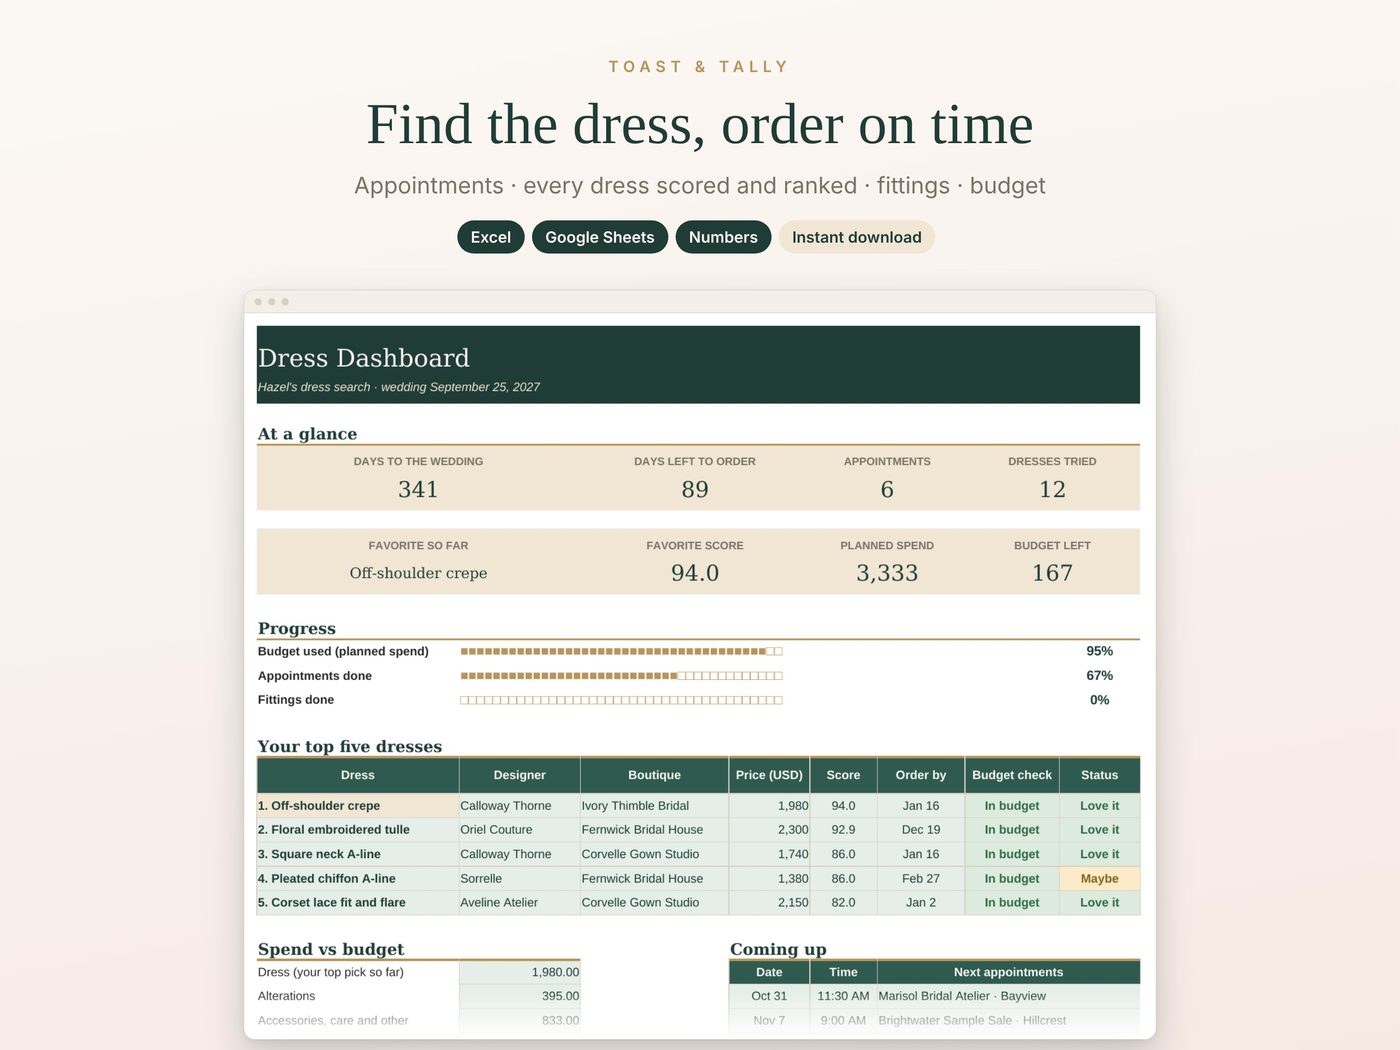
Task: Click the Excel format pill
Action: (491, 237)
